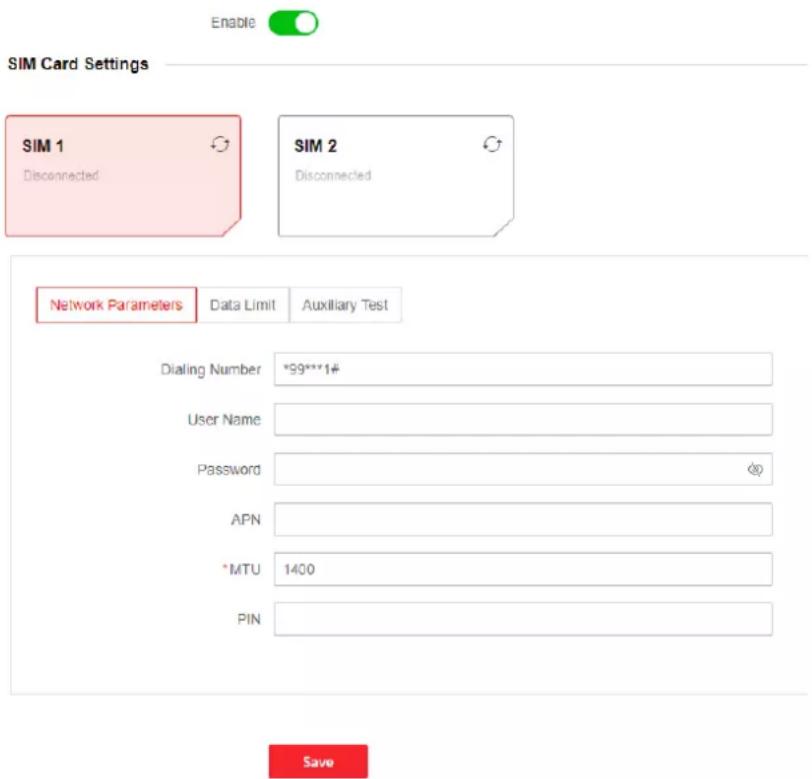Refresh the SIM 2 card status
Screen dimensions: 812x779
point(492,144)
